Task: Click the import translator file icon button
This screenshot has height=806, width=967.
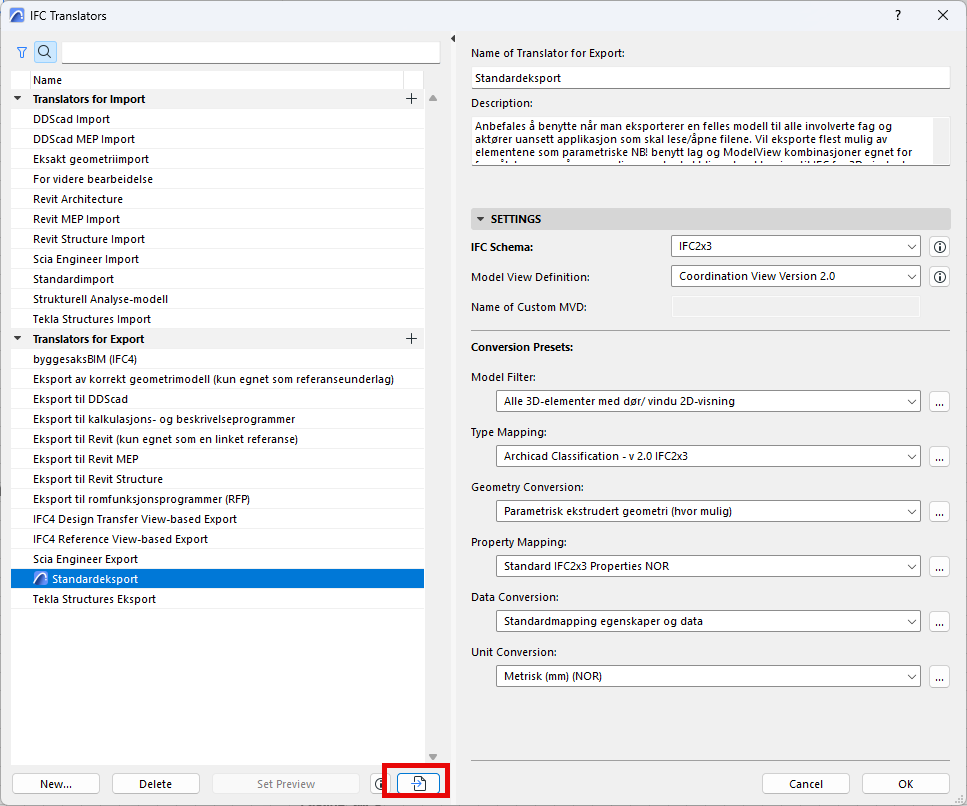Action: coord(419,784)
